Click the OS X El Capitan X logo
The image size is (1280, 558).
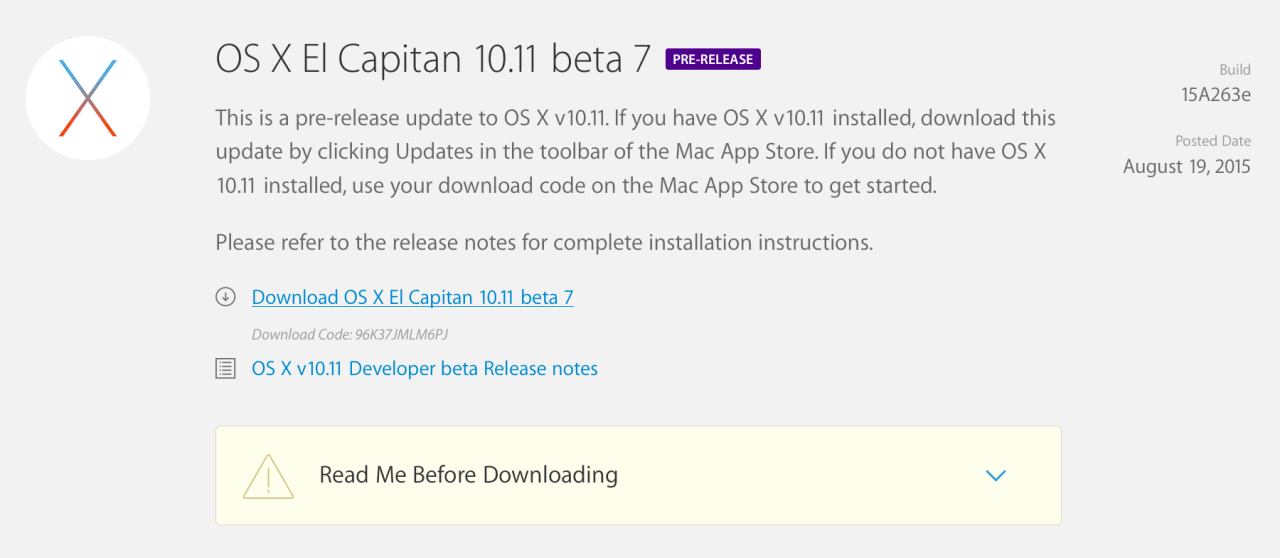(88, 98)
